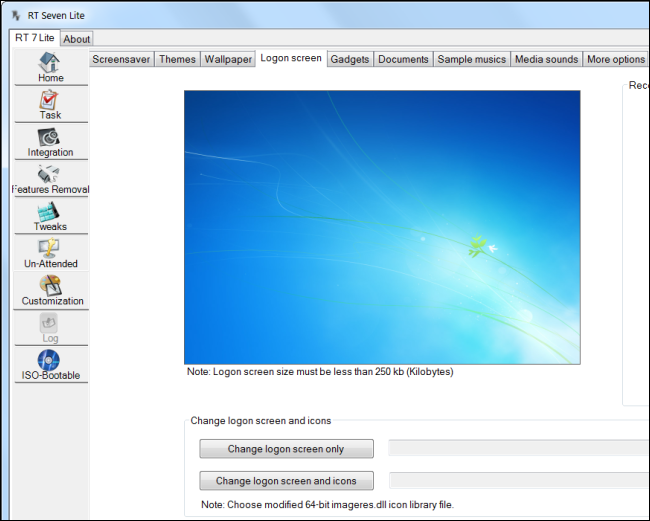
Task: Click Change logon screen only button
Action: [x=286, y=449]
